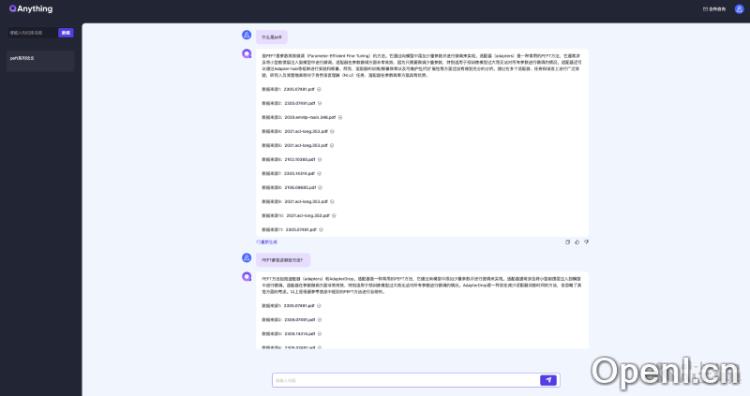Click the 2023.emnlp-main pdf file name in first reply
Screen dimensions: 750x396
(310, 117)
